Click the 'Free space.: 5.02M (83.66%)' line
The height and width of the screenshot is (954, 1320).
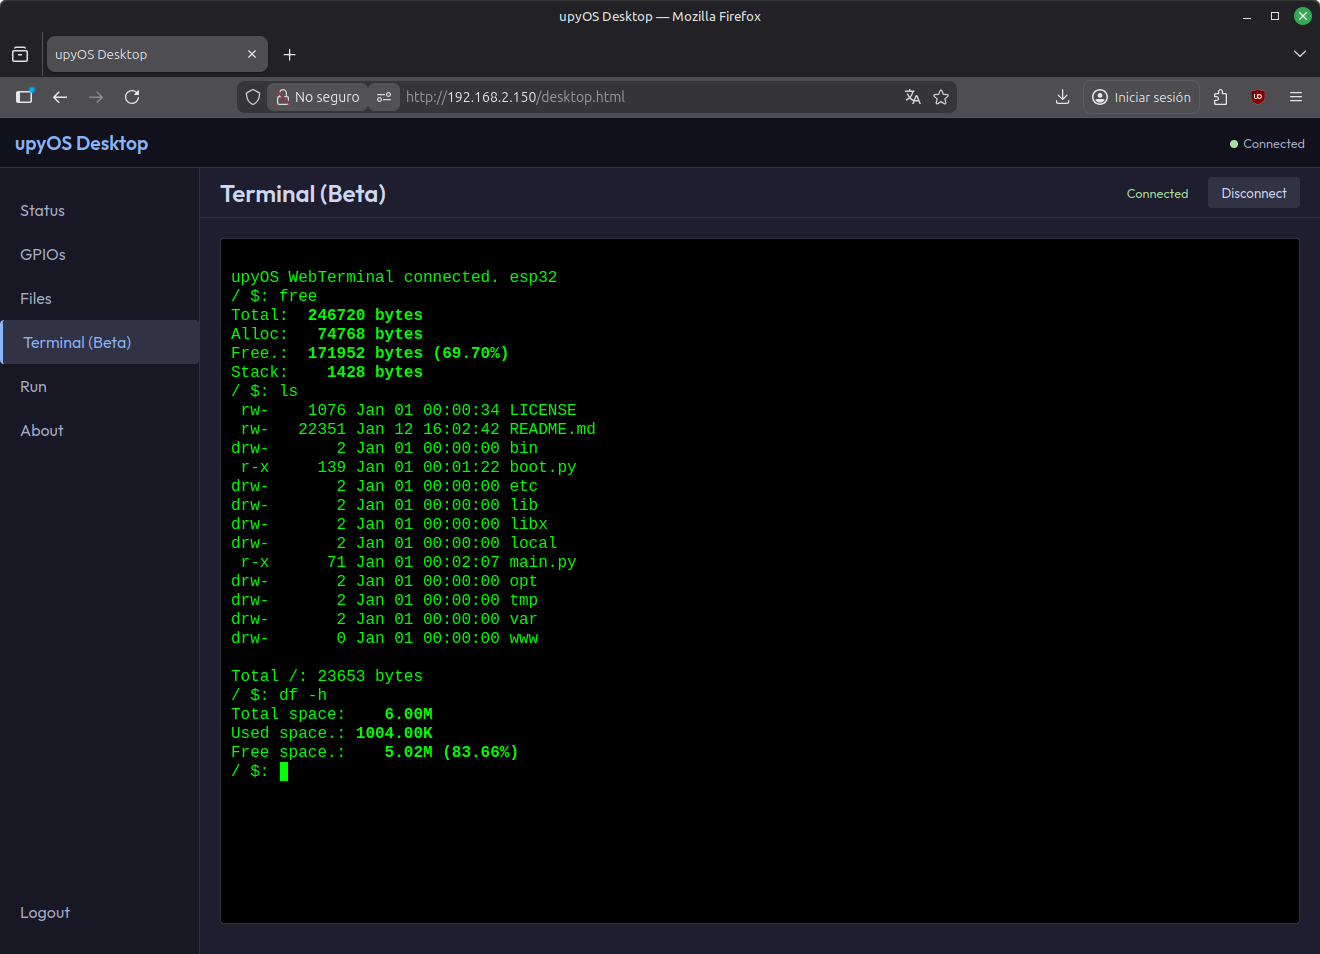point(375,752)
